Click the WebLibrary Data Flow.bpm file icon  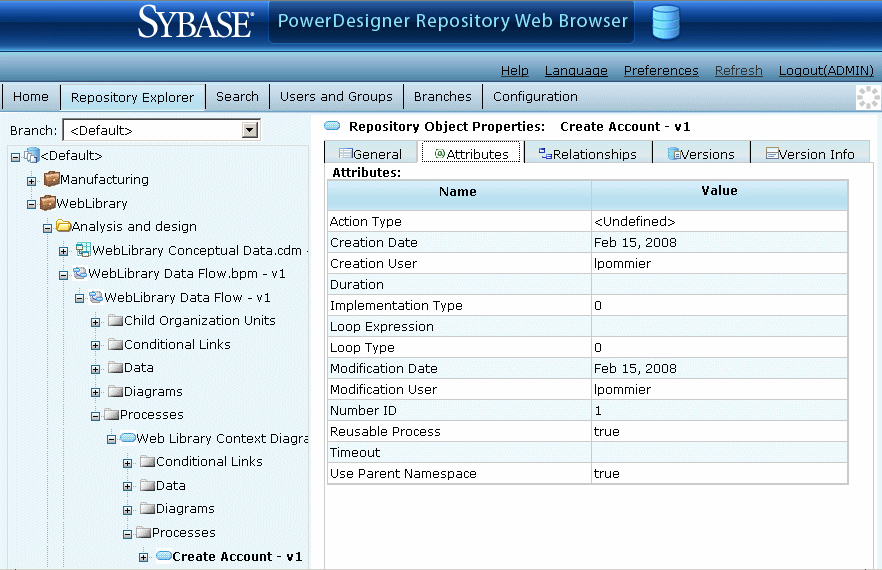click(79, 274)
